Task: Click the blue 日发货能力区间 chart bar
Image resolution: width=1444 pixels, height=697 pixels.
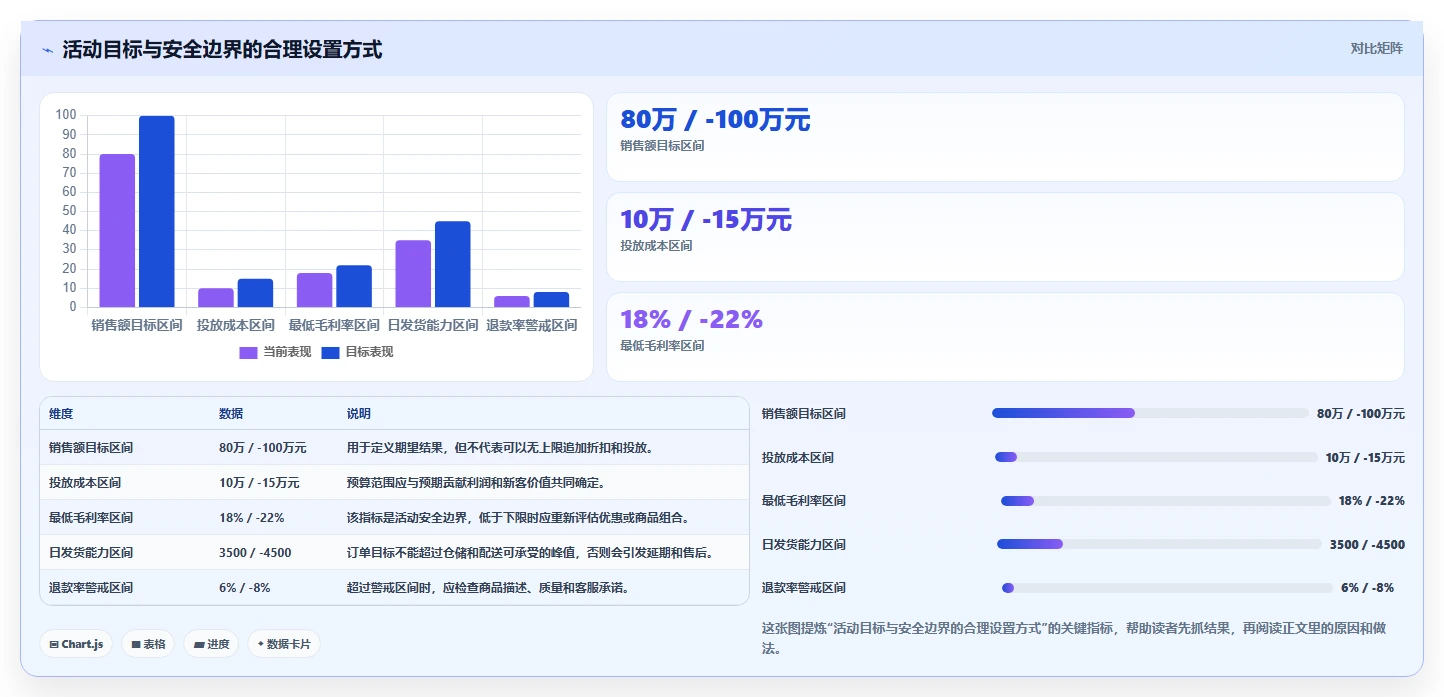Action: click(452, 264)
